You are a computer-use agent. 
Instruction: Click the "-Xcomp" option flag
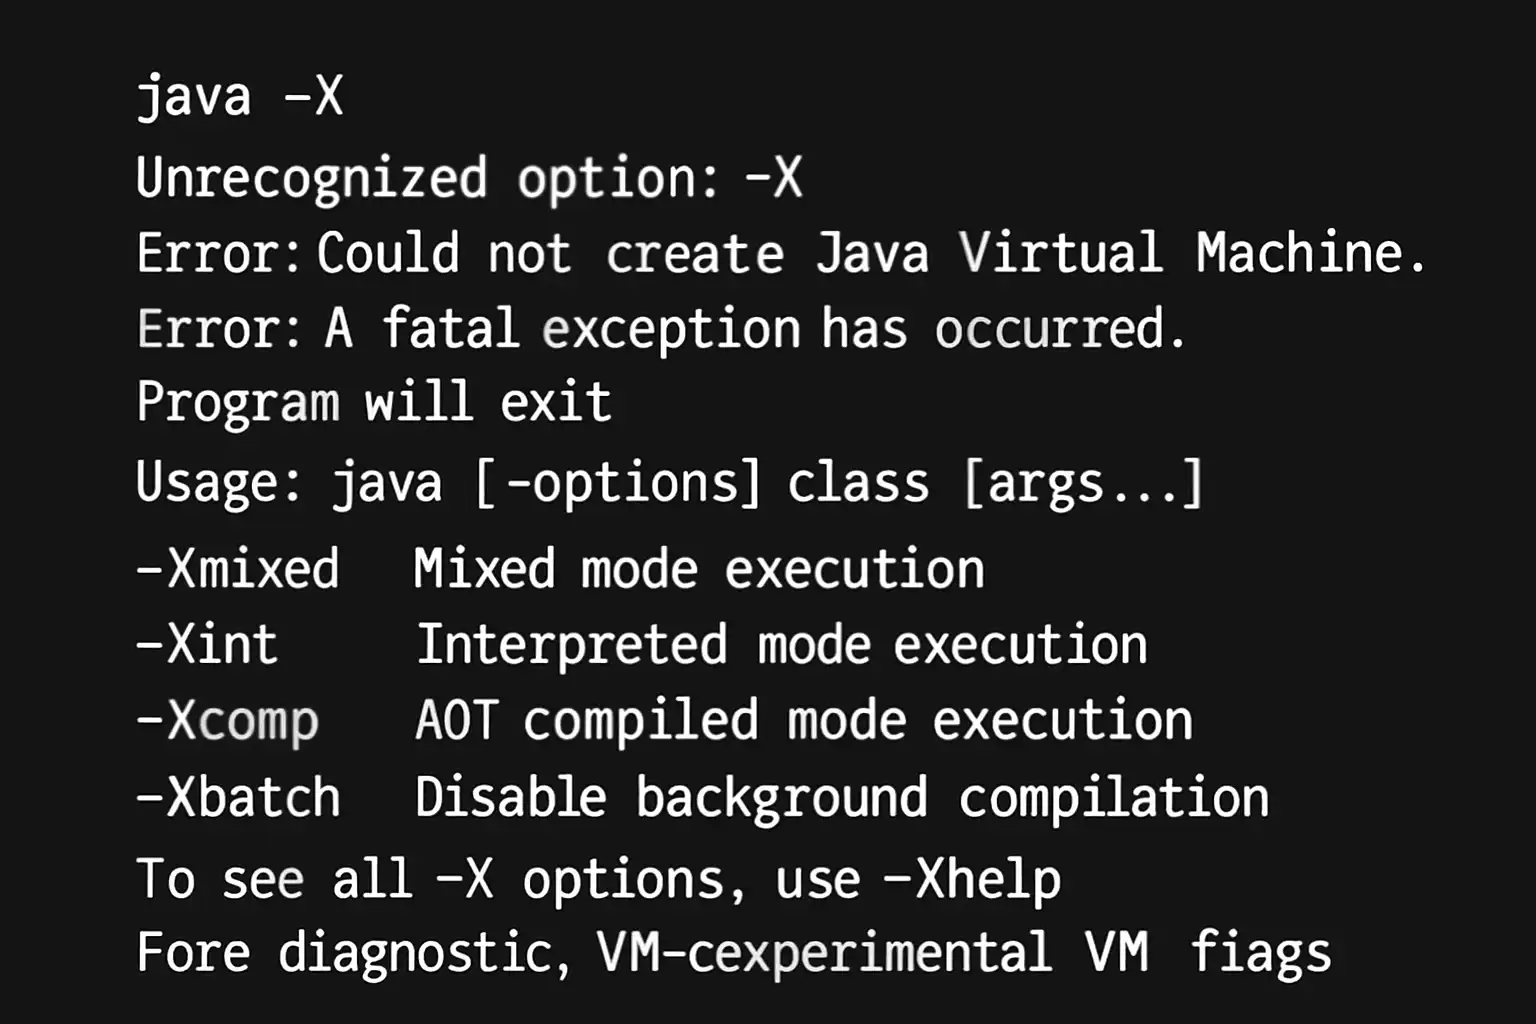227,721
